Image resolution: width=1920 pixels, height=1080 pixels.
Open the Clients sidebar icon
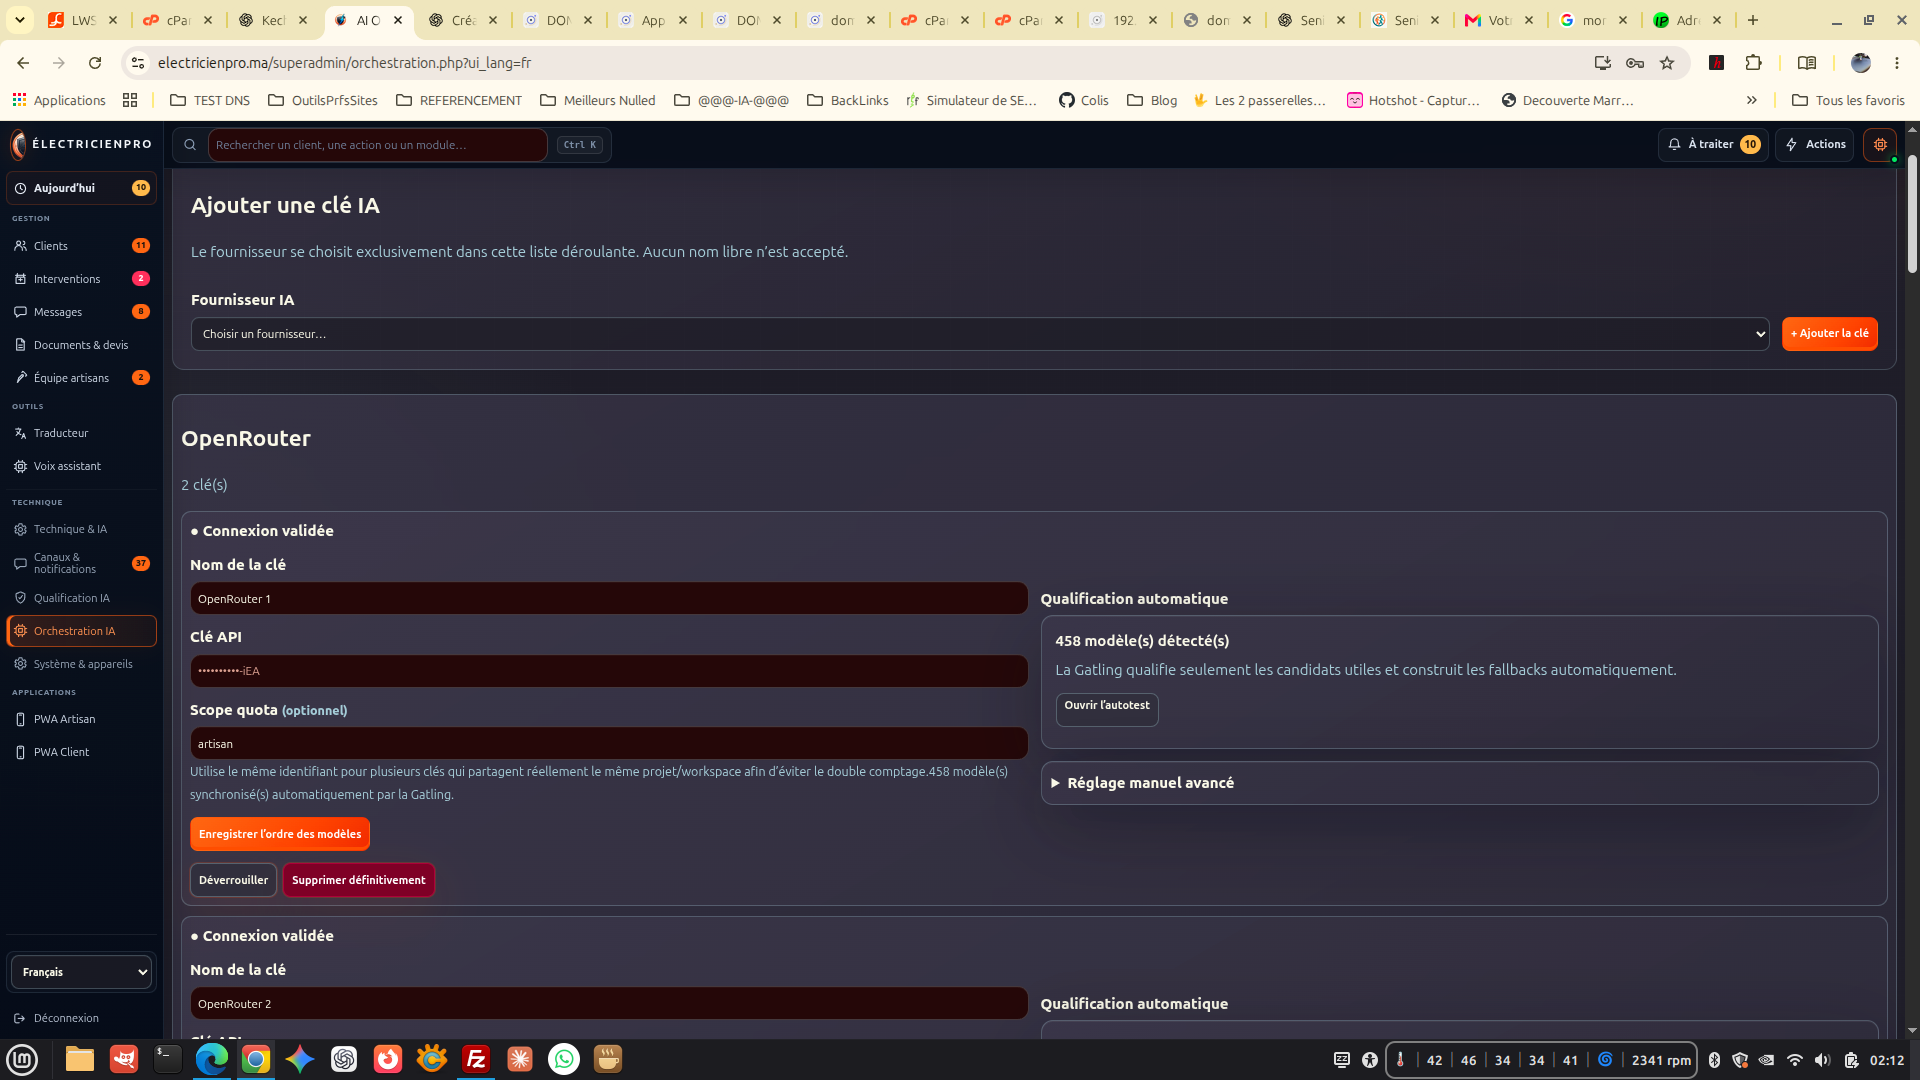20,246
